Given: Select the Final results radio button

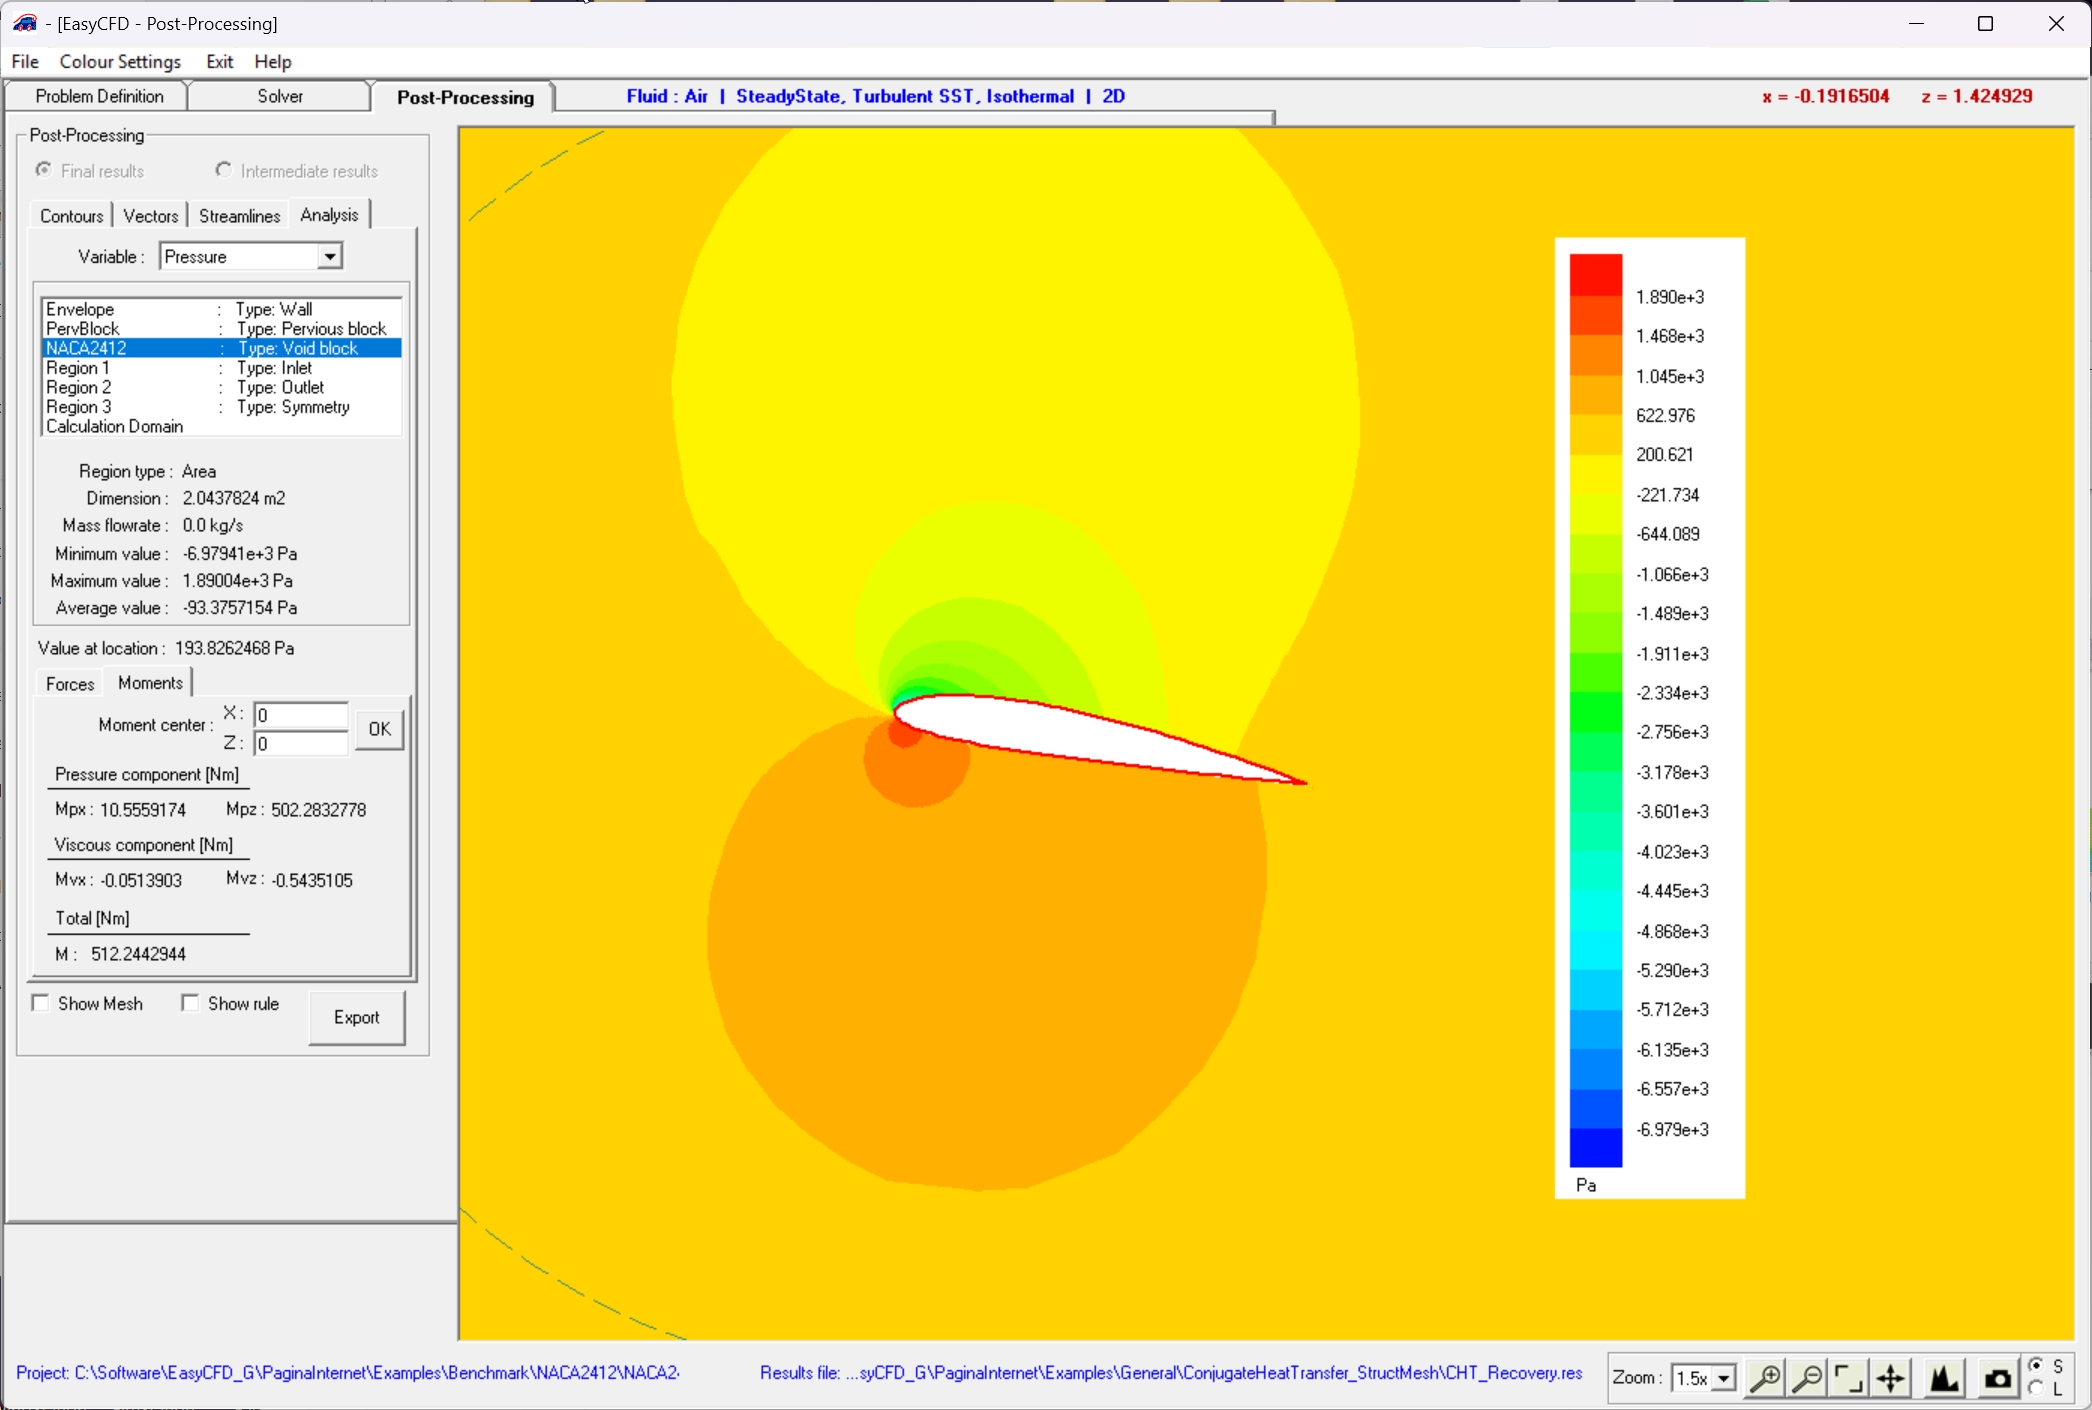Looking at the screenshot, I should [x=44, y=170].
